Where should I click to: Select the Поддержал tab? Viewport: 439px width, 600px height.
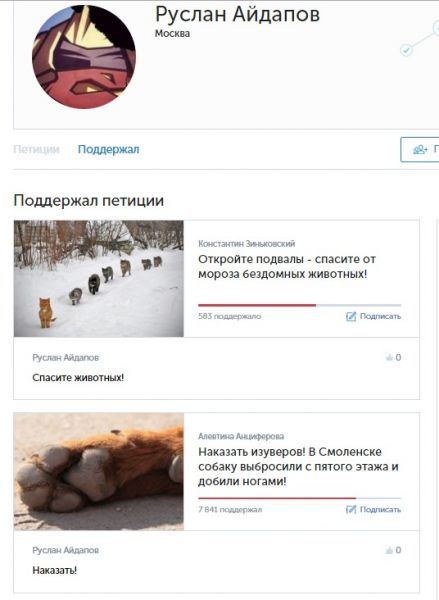(x=108, y=149)
